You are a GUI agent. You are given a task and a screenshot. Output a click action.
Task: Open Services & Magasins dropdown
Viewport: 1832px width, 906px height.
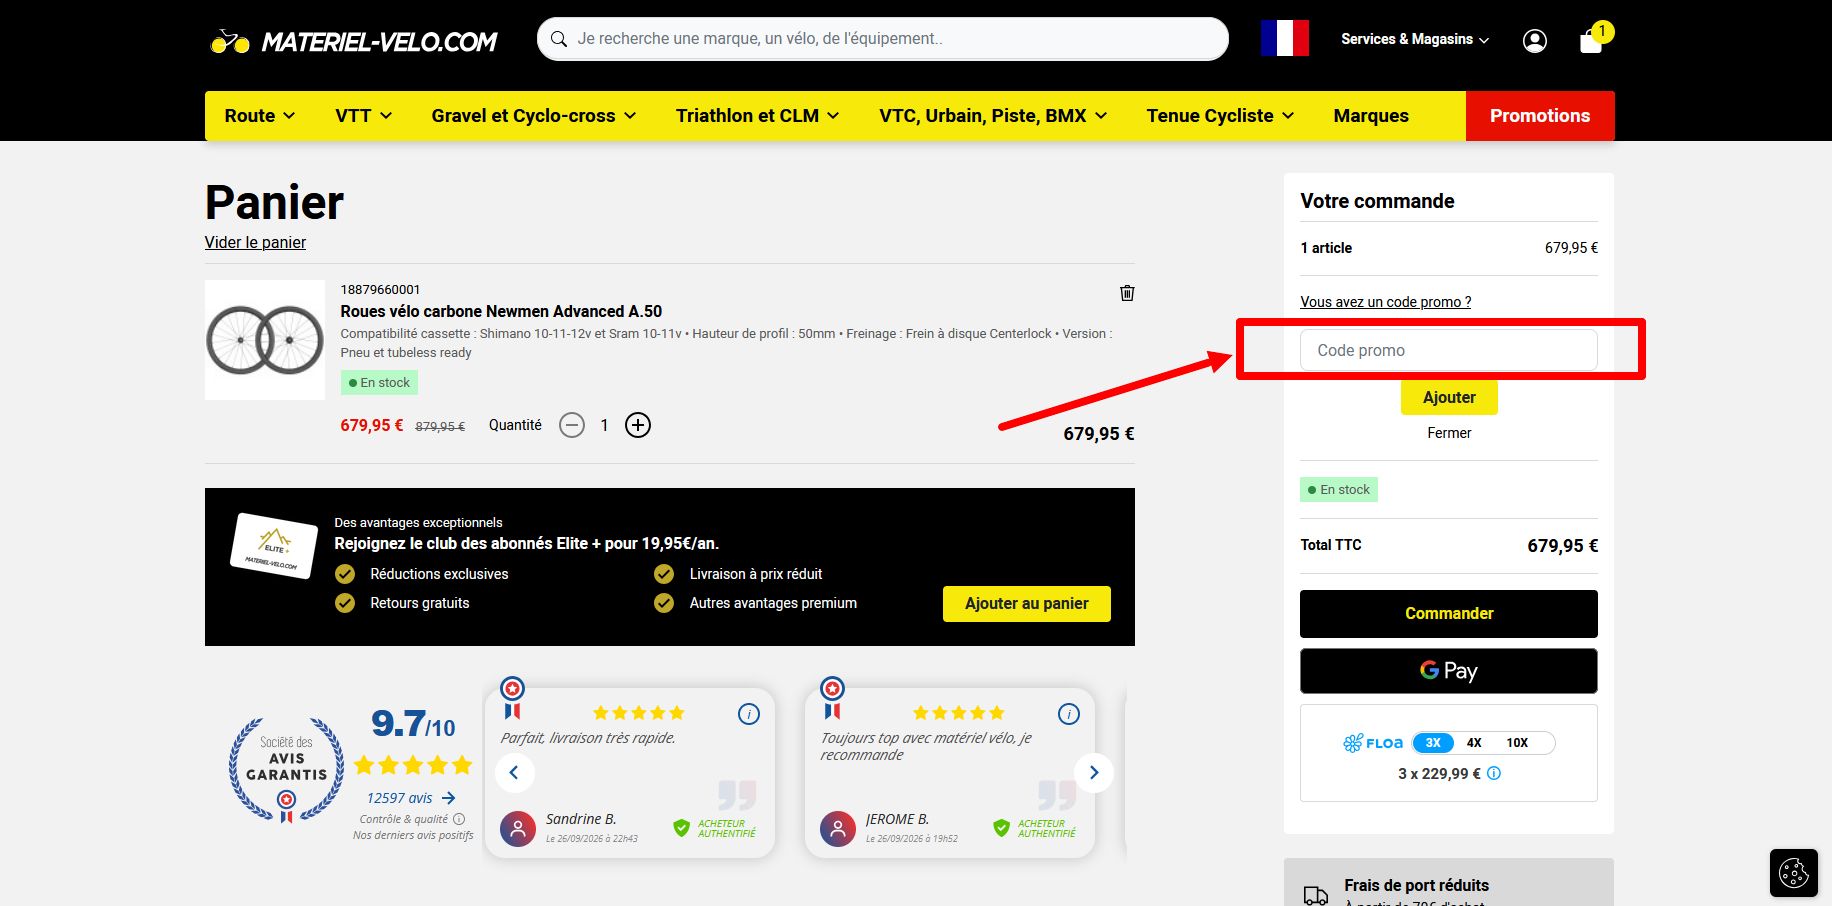click(x=1415, y=39)
